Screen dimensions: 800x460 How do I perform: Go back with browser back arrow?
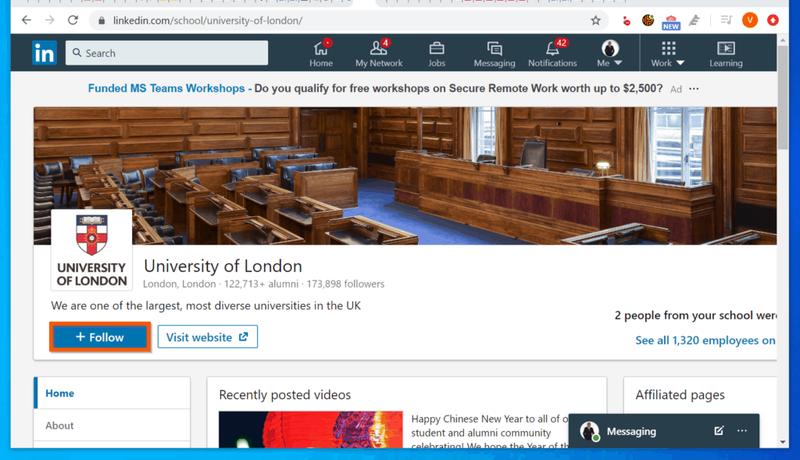(27, 20)
